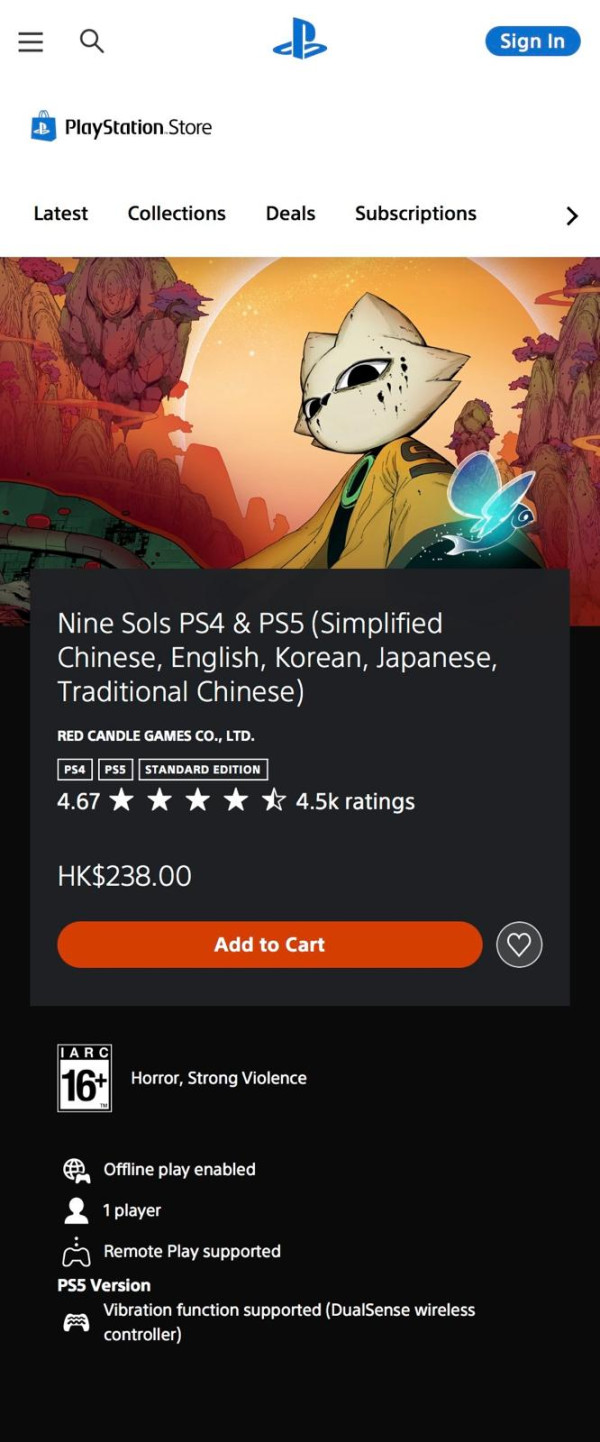600x1442 pixels.
Task: Click the Remote Play controller icon
Action: 76,1252
